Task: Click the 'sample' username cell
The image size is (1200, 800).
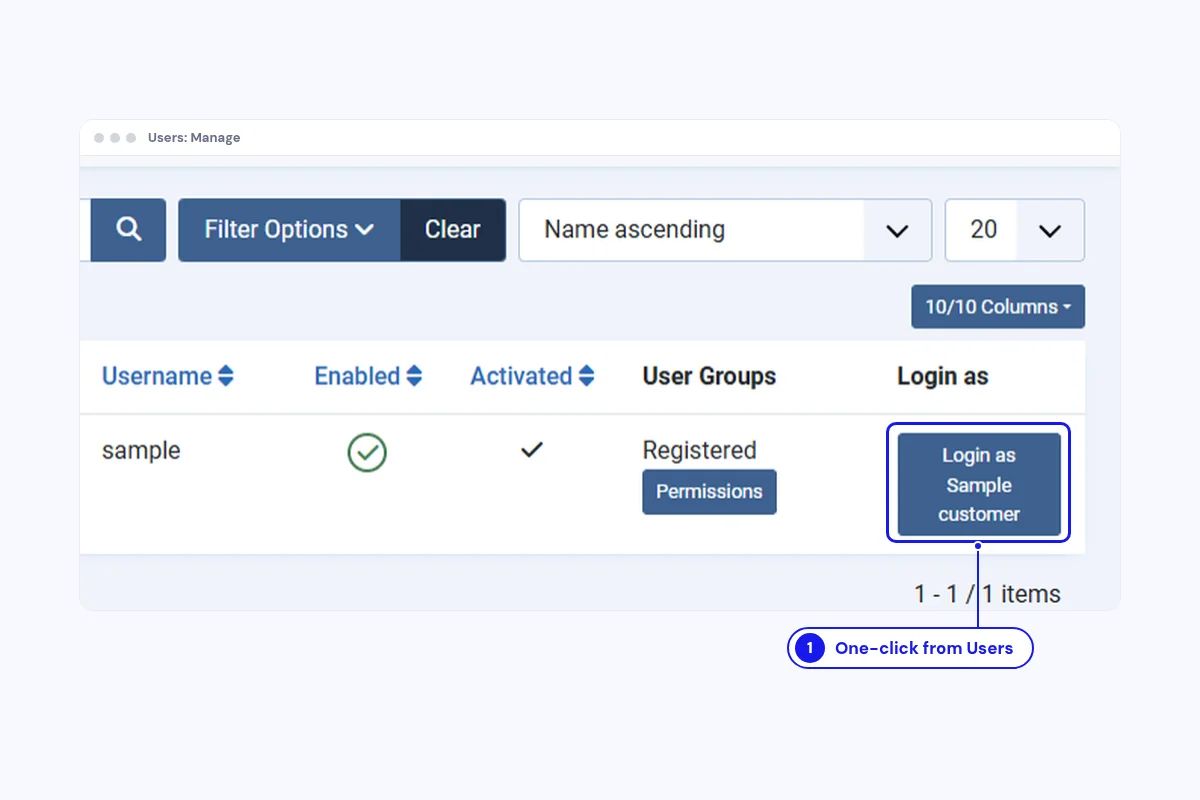Action: (x=141, y=450)
